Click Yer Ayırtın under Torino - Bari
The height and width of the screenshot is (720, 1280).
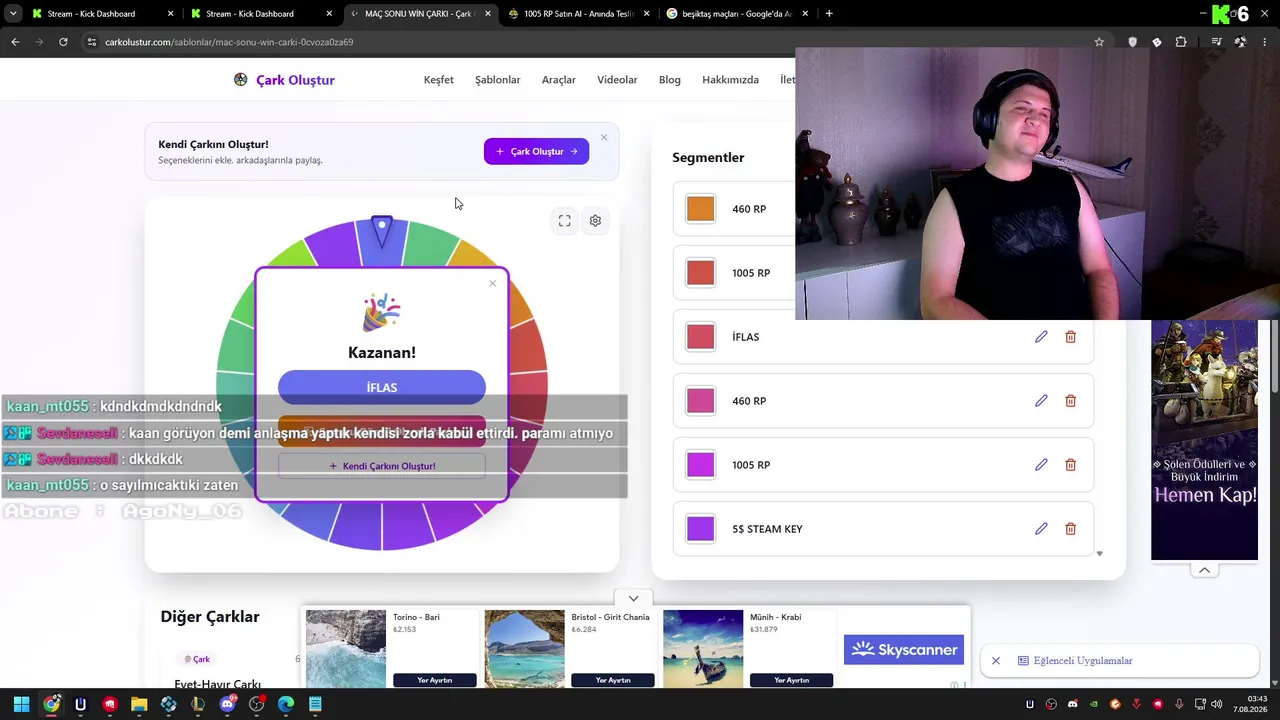(x=435, y=680)
